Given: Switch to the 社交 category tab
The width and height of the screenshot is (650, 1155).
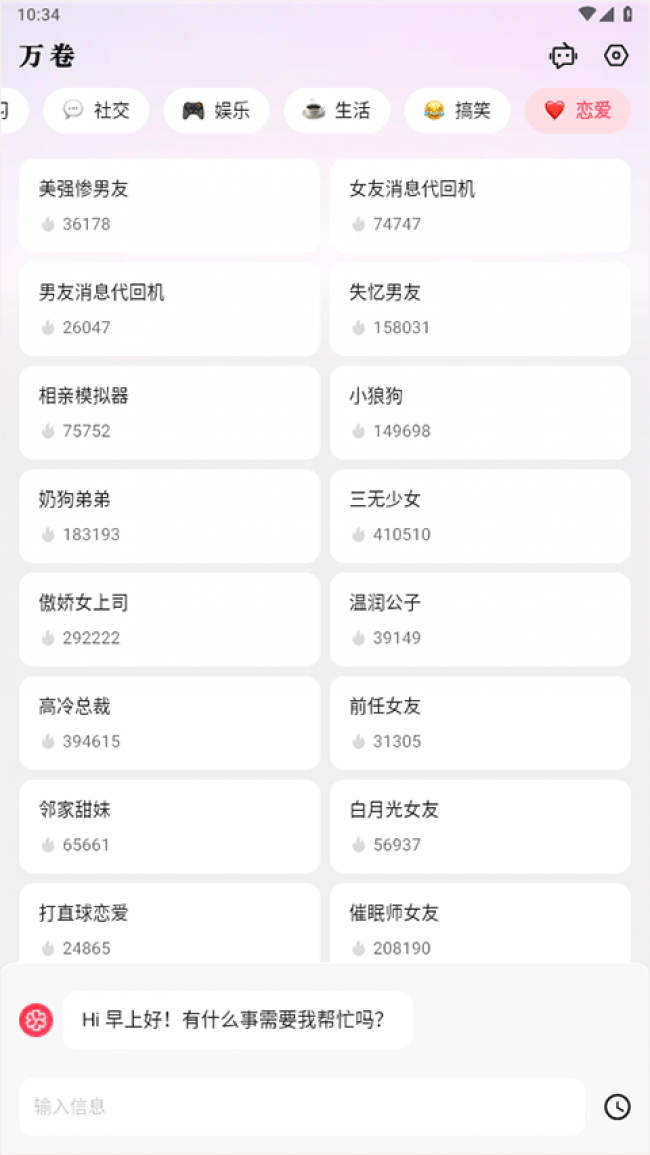Looking at the screenshot, I should click(x=96, y=111).
